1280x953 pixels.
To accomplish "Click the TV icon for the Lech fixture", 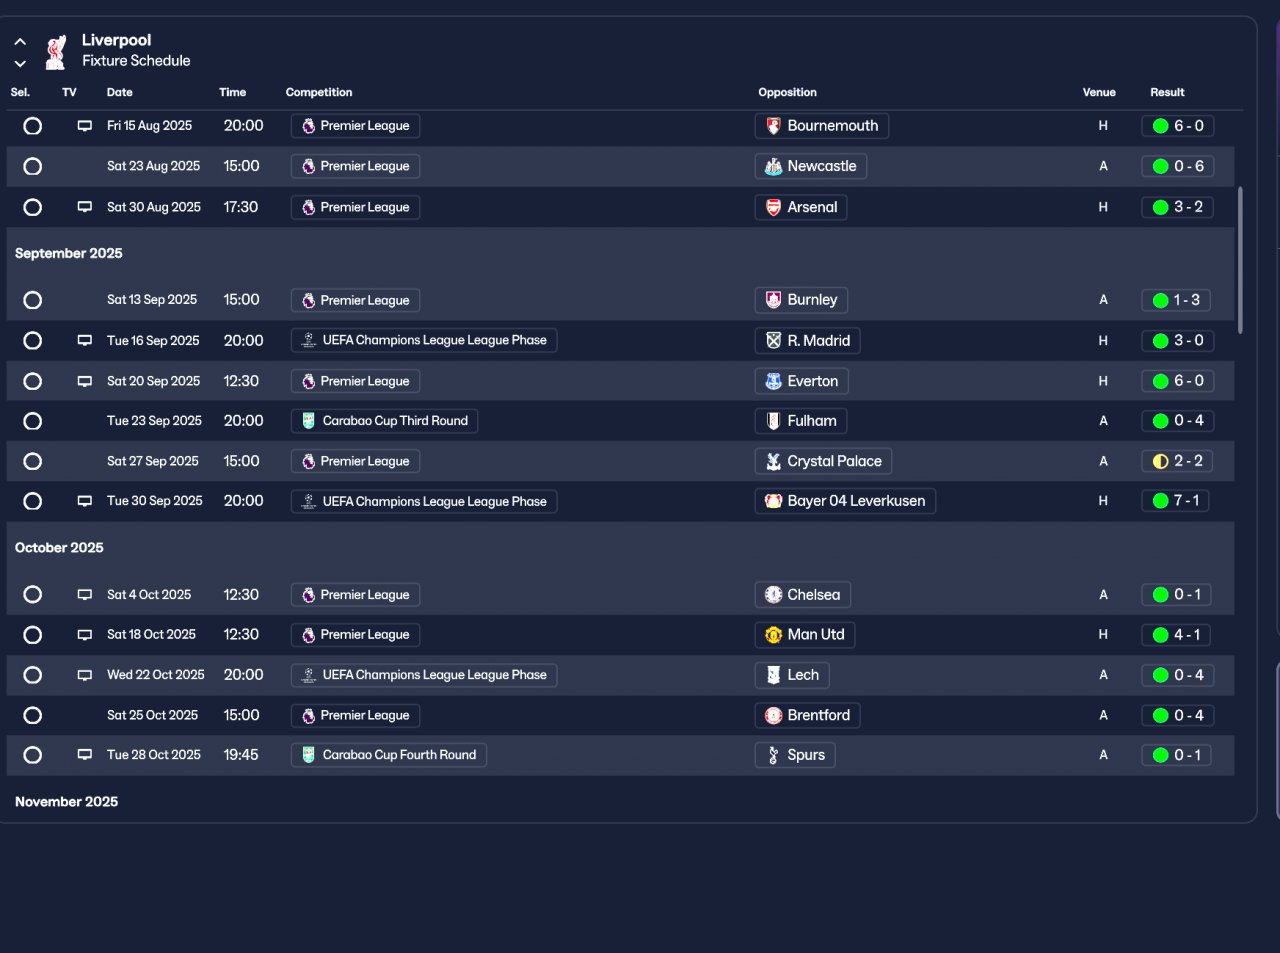I will point(85,675).
